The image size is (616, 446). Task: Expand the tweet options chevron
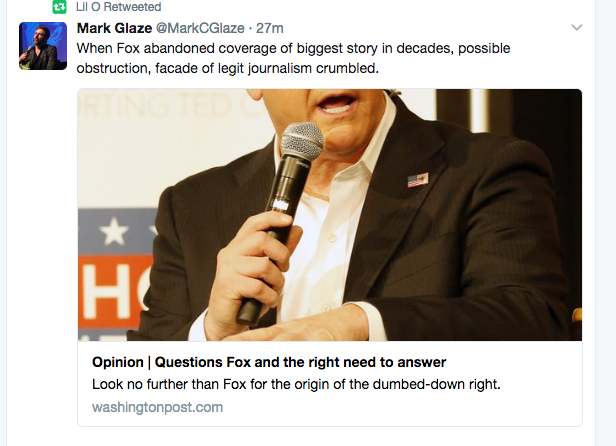576,28
